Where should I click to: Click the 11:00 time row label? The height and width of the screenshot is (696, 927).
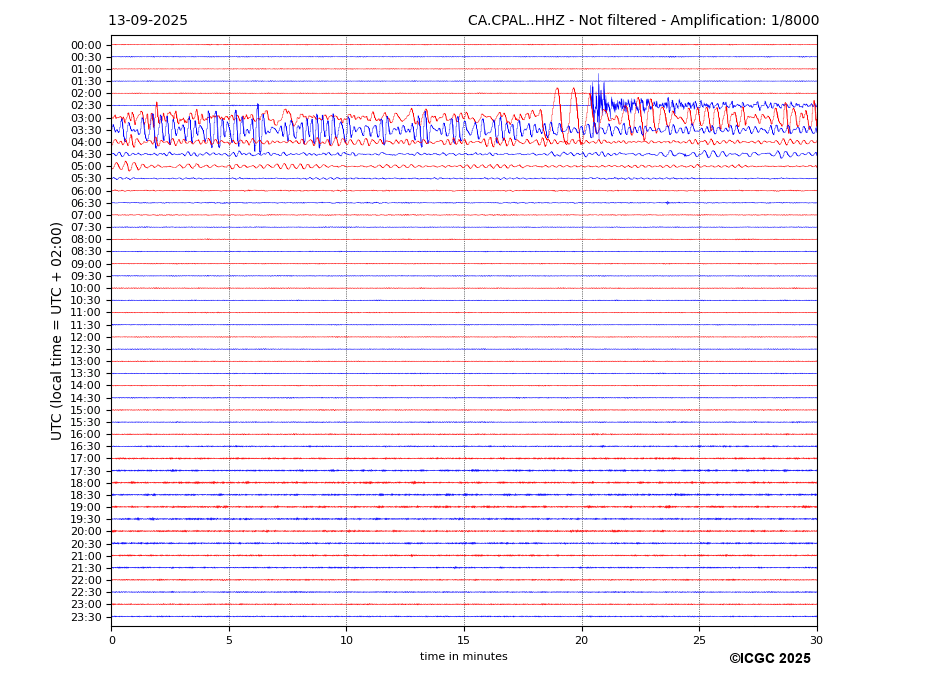pyautogui.click(x=86, y=313)
